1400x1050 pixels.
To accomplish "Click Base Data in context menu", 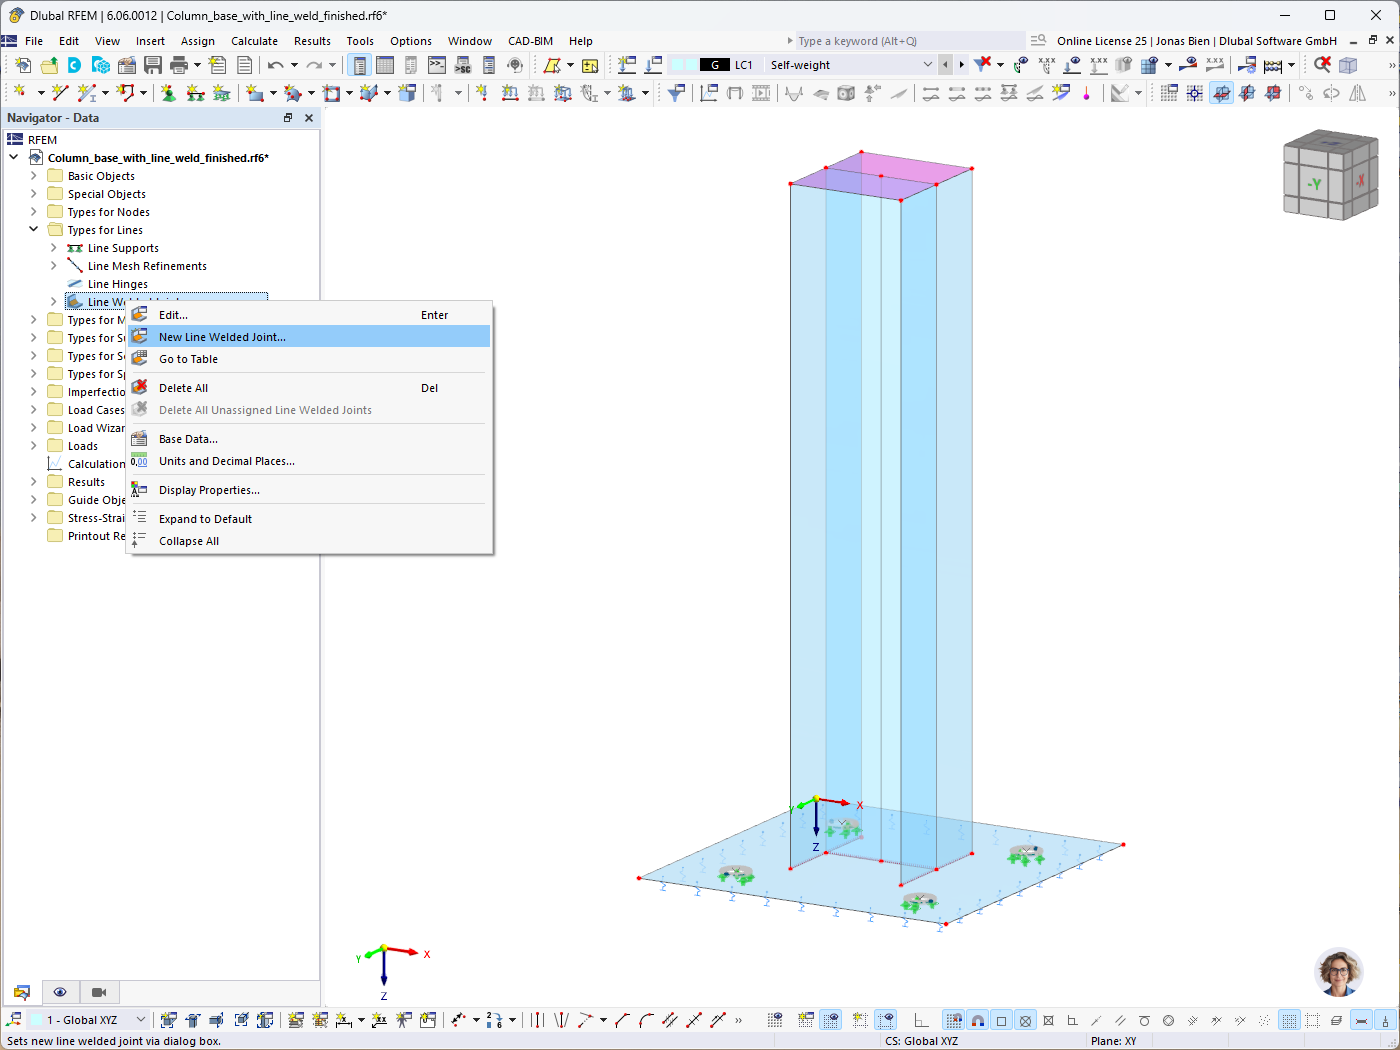I will click(309, 439).
